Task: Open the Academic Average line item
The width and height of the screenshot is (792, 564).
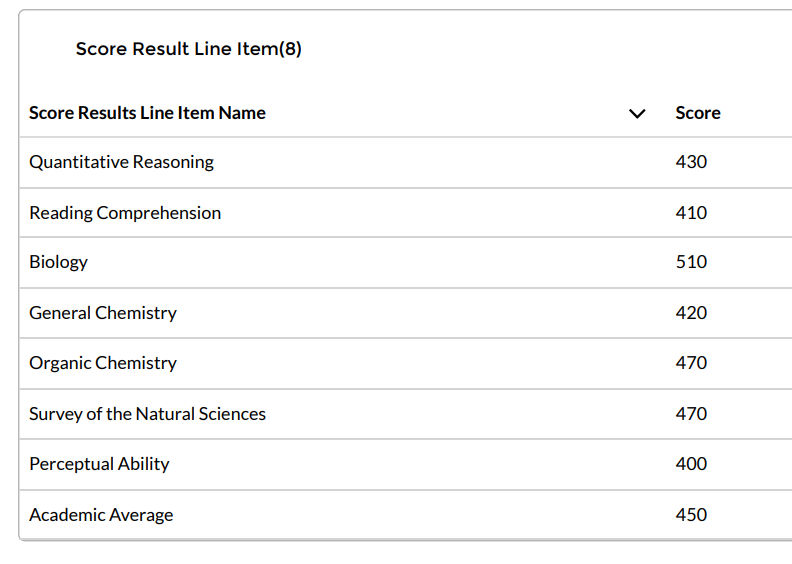Action: point(101,515)
